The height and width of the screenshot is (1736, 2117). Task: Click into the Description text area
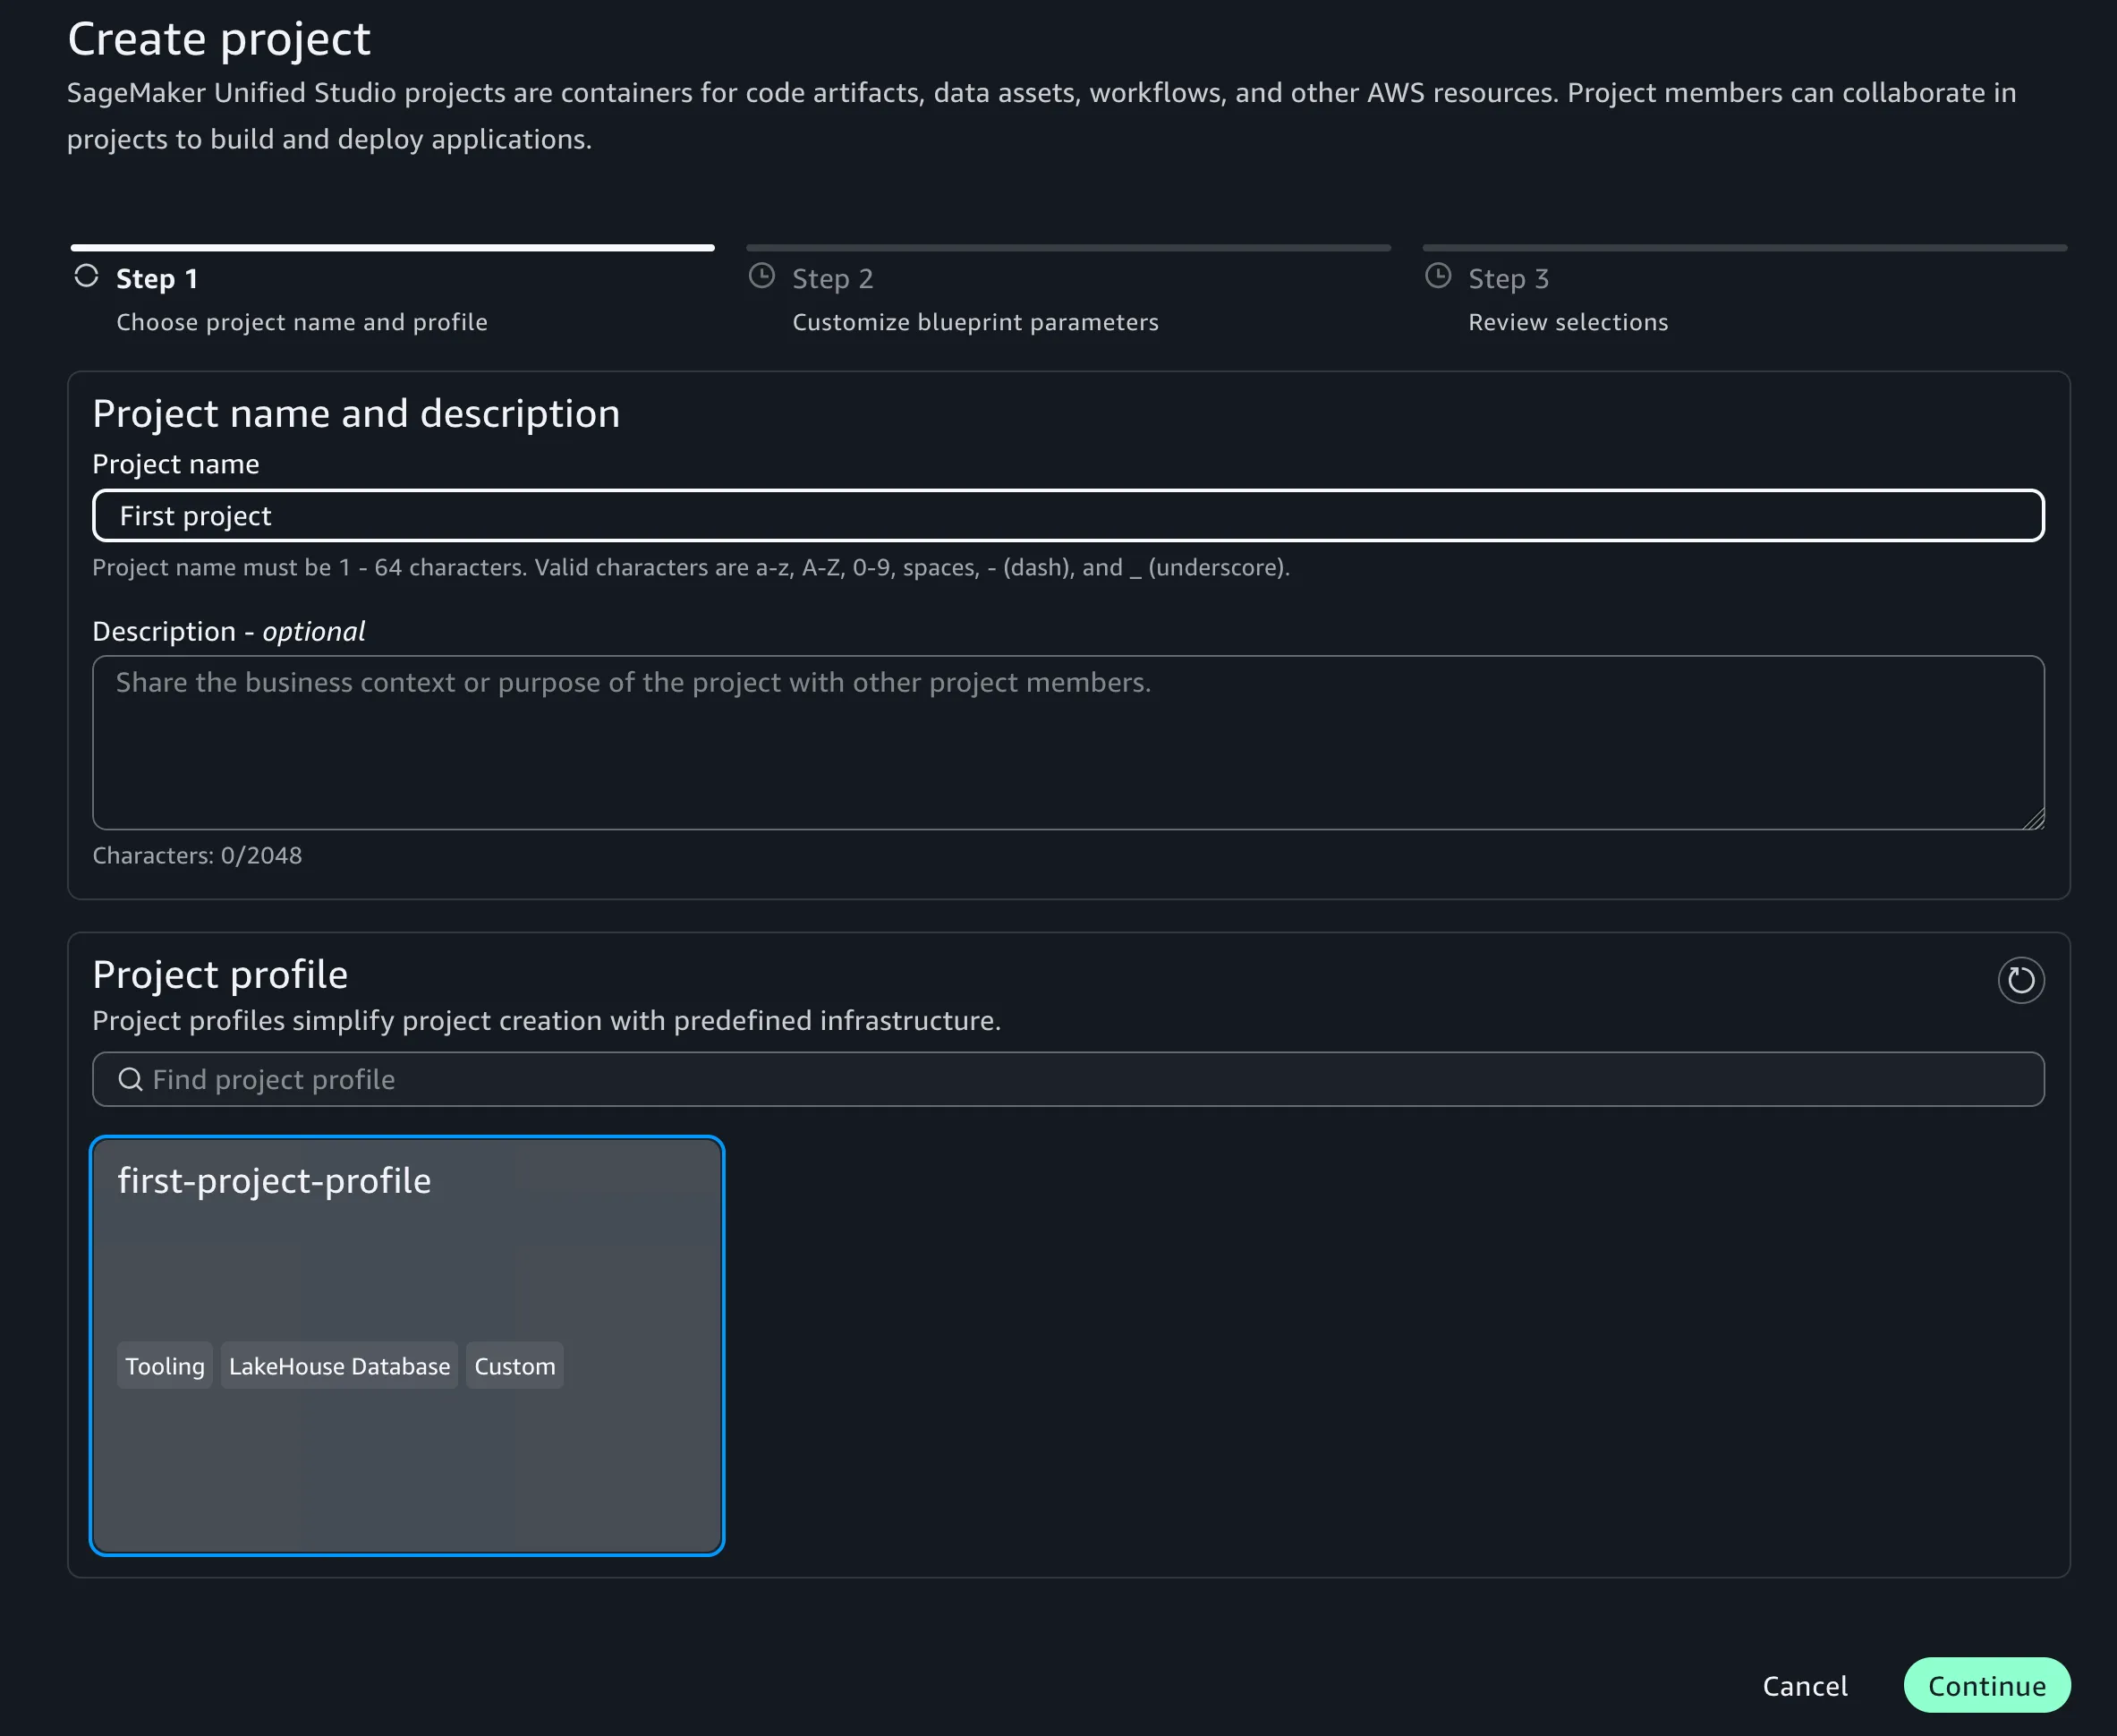1068,743
